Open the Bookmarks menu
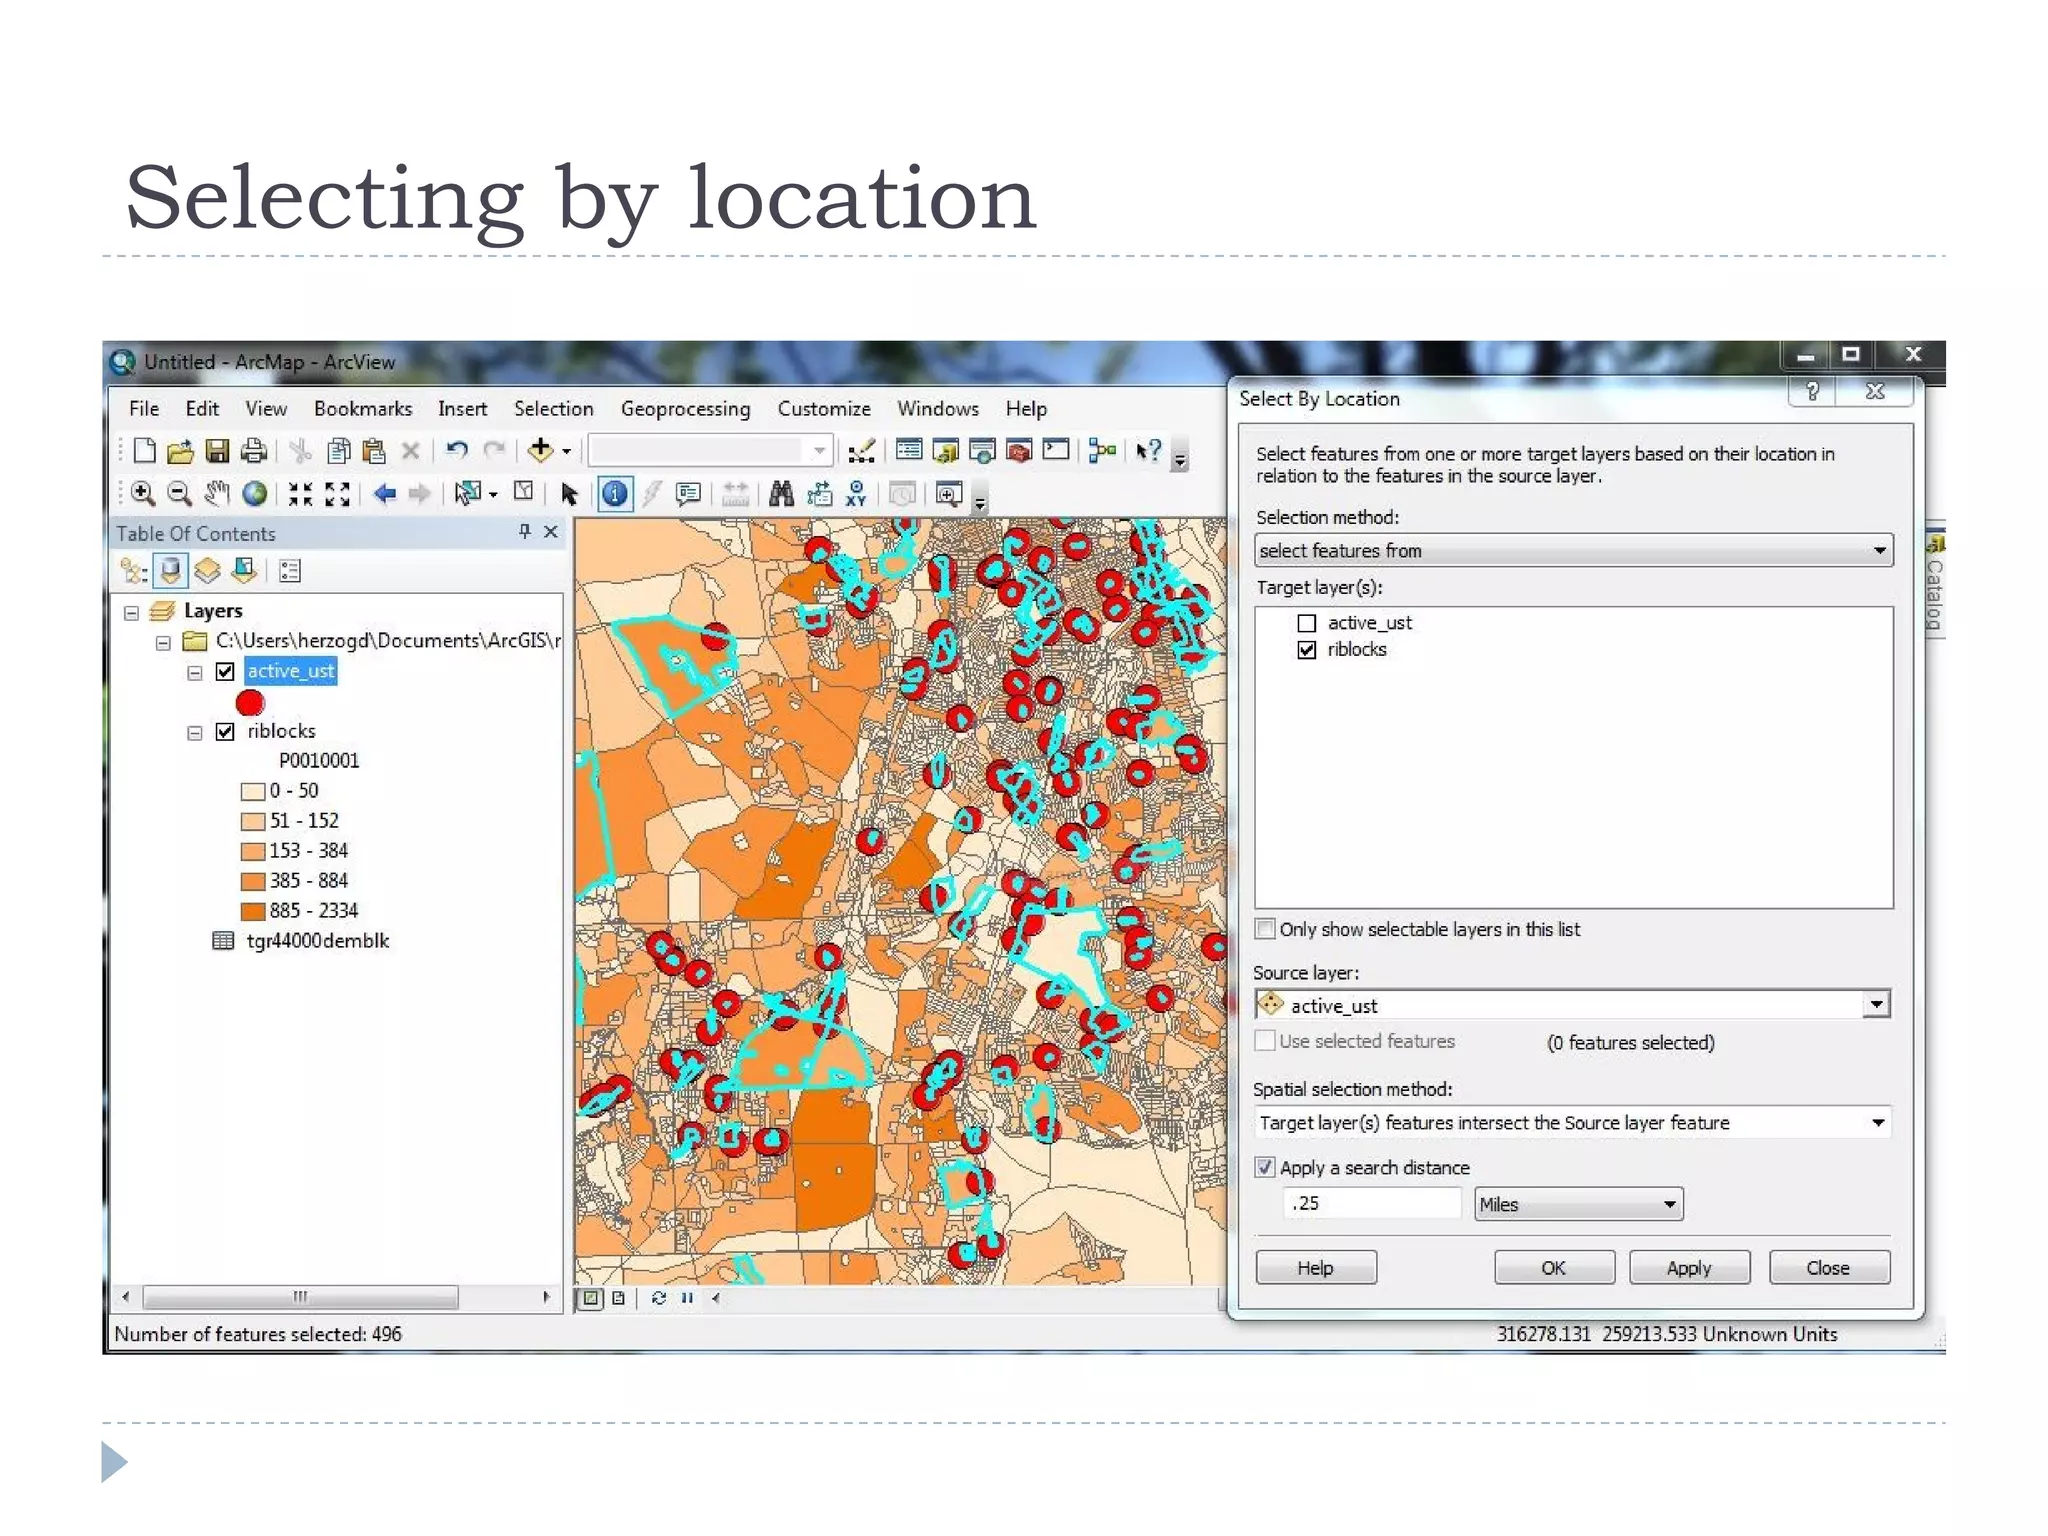This screenshot has width=2048, height=1536. click(x=363, y=409)
